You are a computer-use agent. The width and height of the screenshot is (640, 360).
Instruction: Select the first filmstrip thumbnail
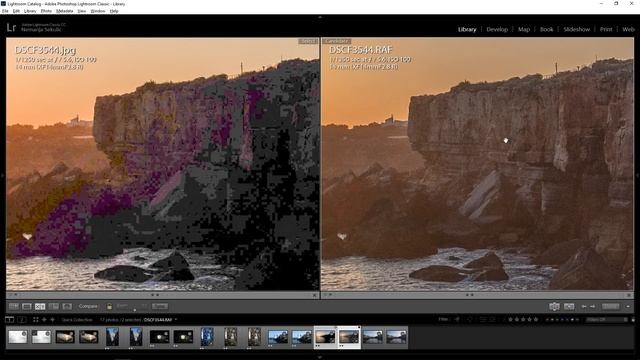coord(18,337)
